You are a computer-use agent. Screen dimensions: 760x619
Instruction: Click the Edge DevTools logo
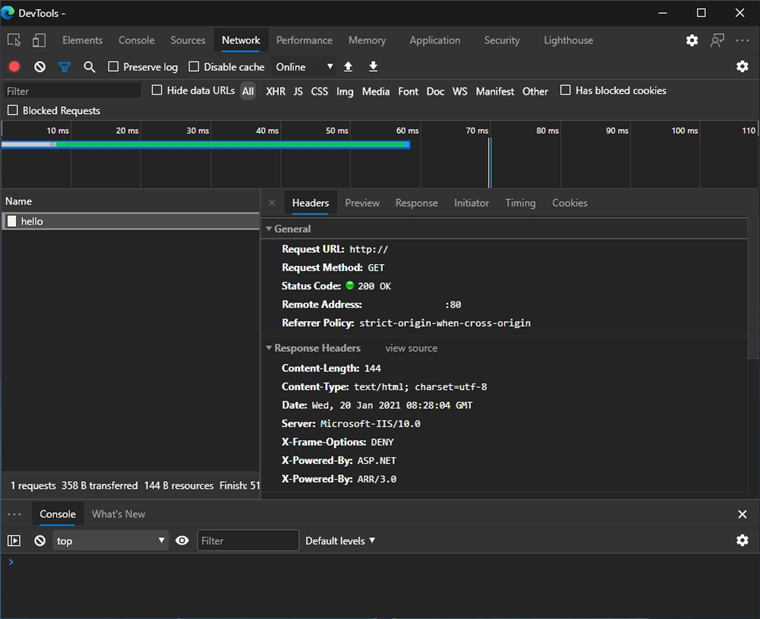coord(8,13)
